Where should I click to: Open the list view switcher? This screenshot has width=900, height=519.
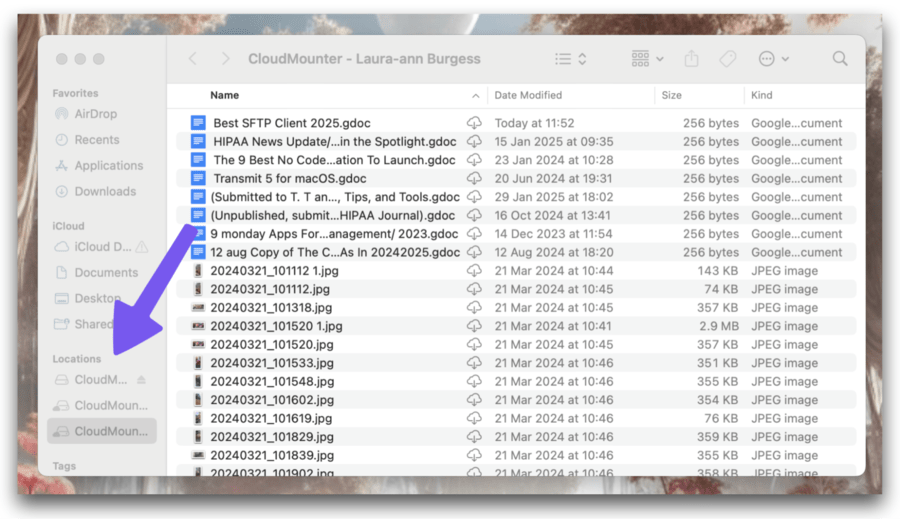(x=571, y=59)
